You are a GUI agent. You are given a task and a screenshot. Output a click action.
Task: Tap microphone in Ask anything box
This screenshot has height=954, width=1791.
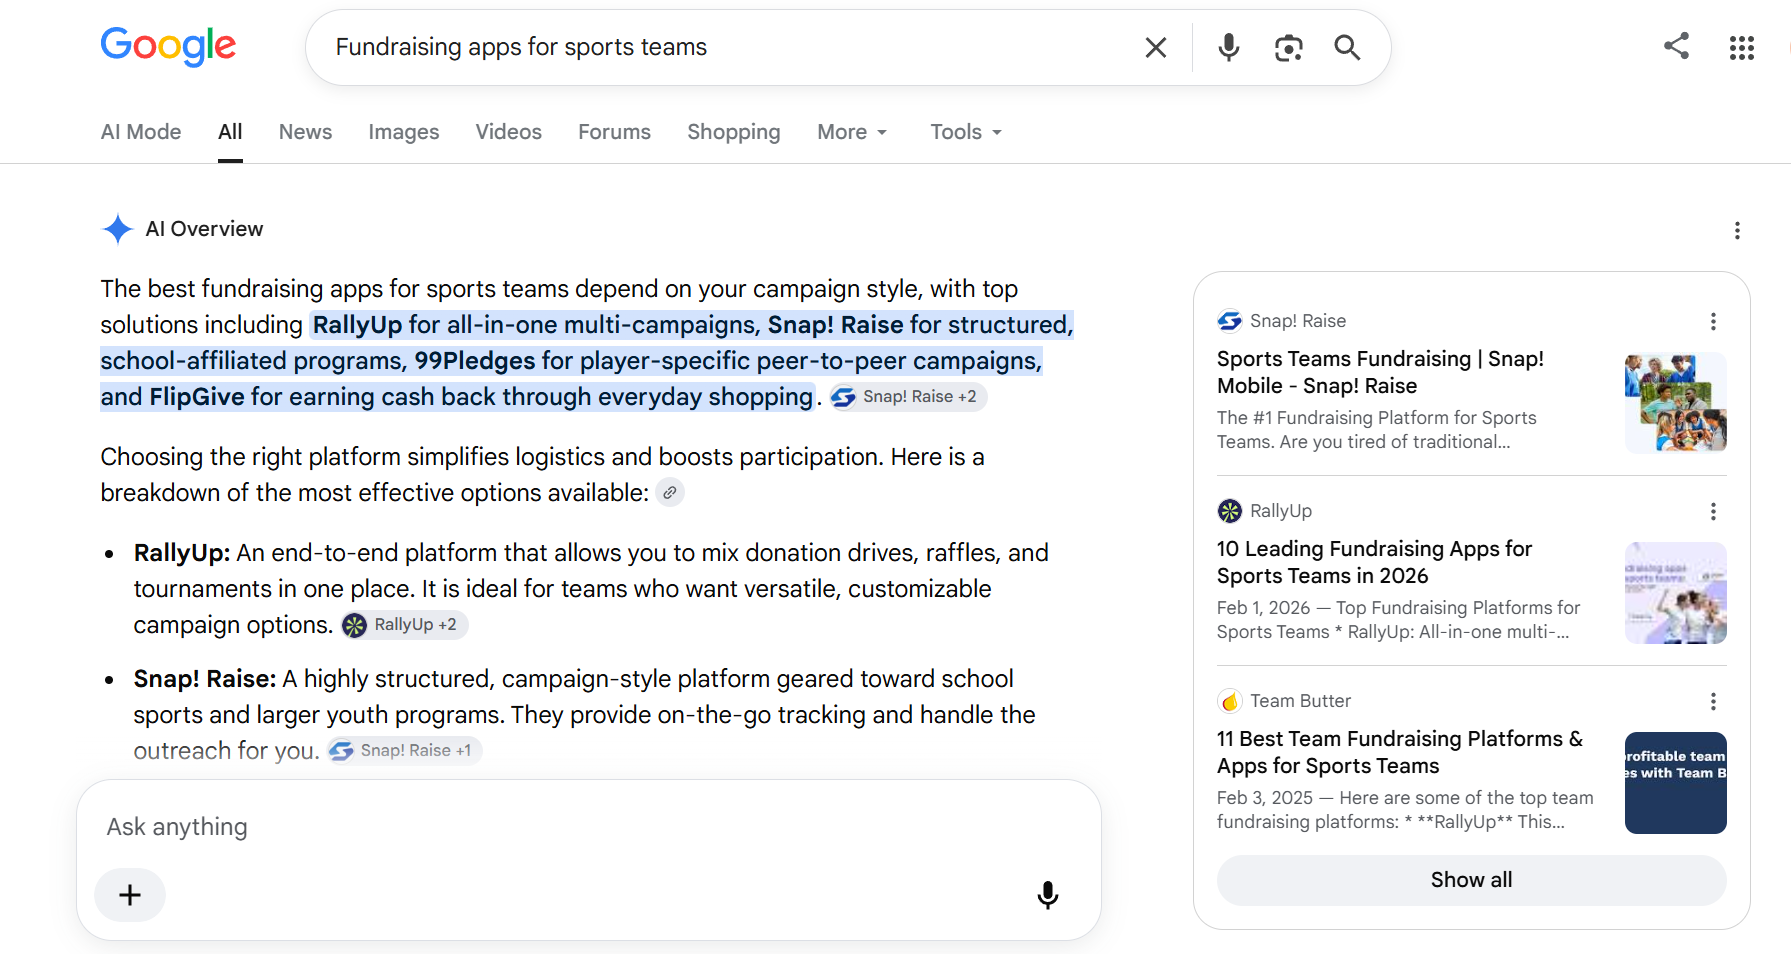[x=1048, y=895]
